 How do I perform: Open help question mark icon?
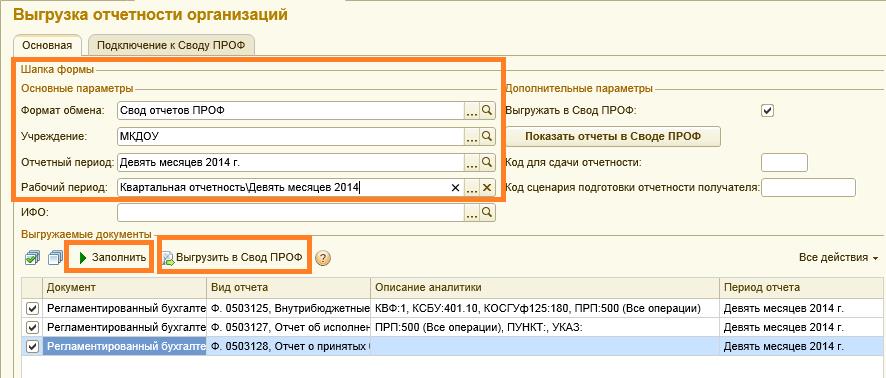[x=323, y=258]
